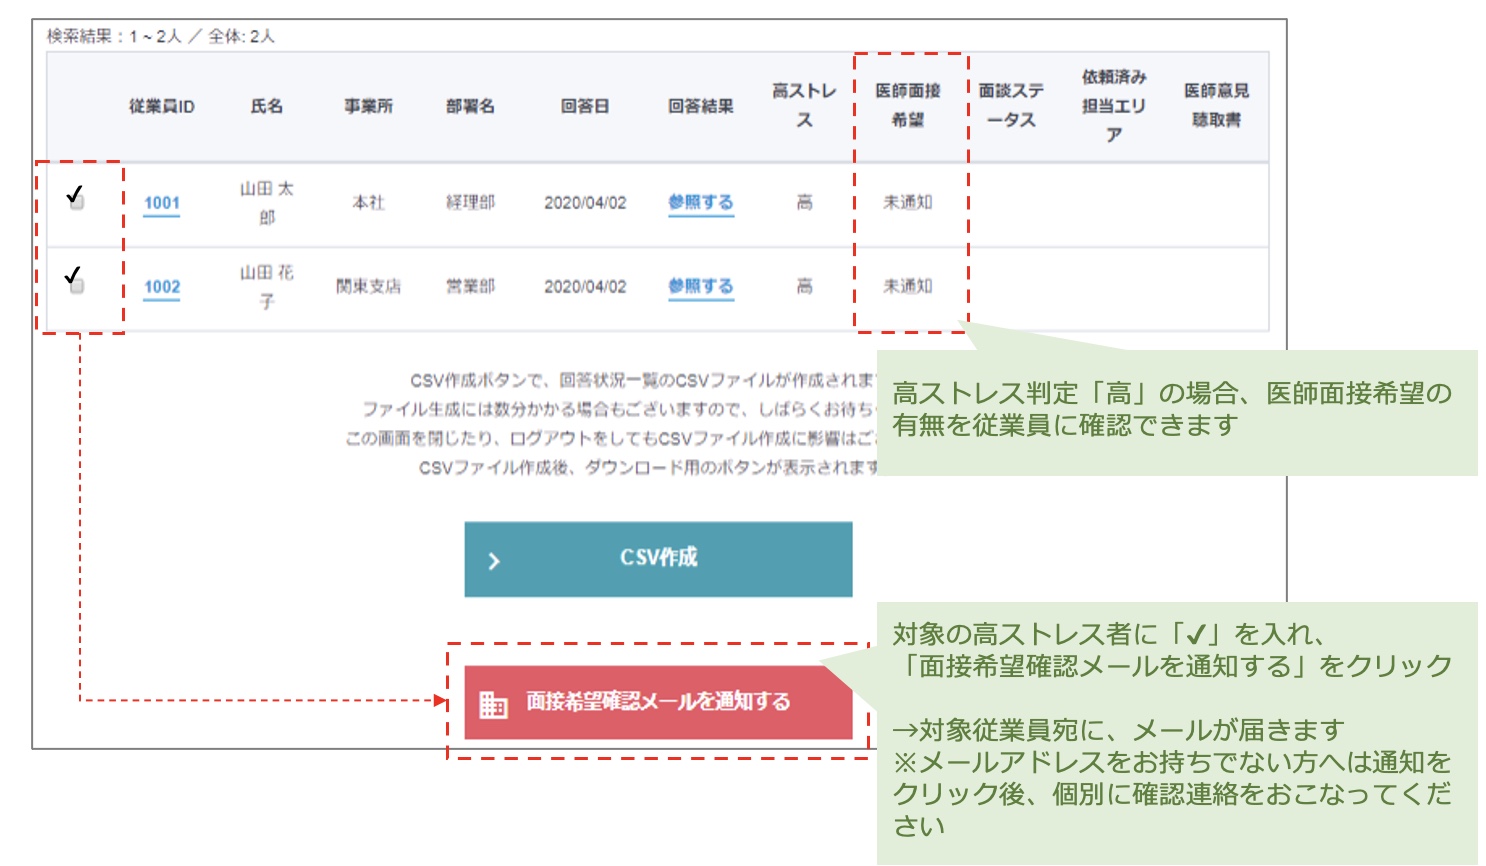Select the 事業所 column header
The image size is (1486, 866).
(369, 106)
